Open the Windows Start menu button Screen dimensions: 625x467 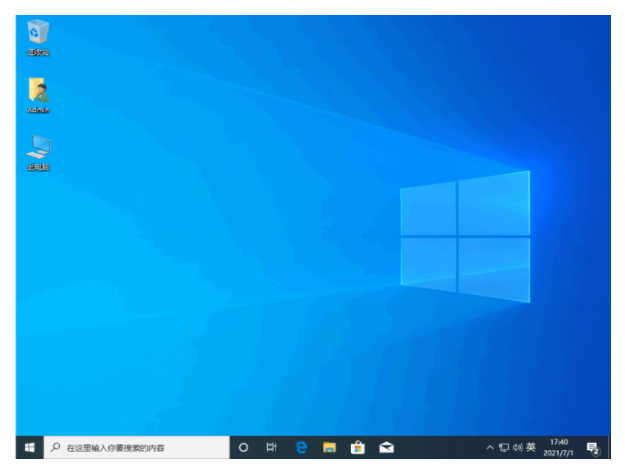pos(29,447)
